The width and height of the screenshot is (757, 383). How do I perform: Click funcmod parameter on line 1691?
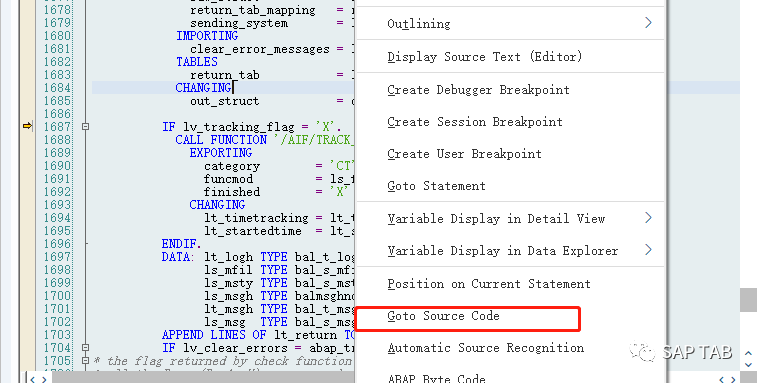click(228, 179)
